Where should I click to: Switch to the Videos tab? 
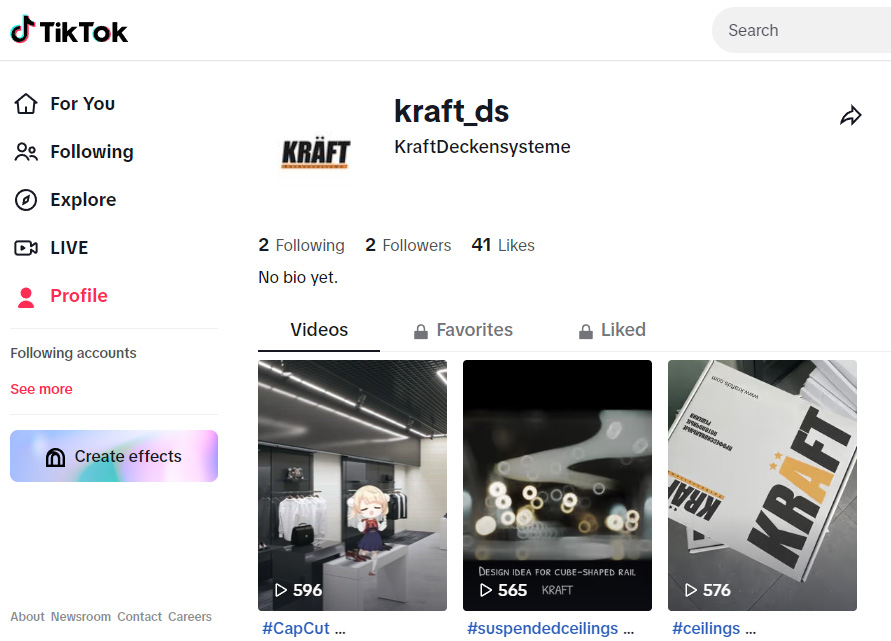click(x=319, y=330)
